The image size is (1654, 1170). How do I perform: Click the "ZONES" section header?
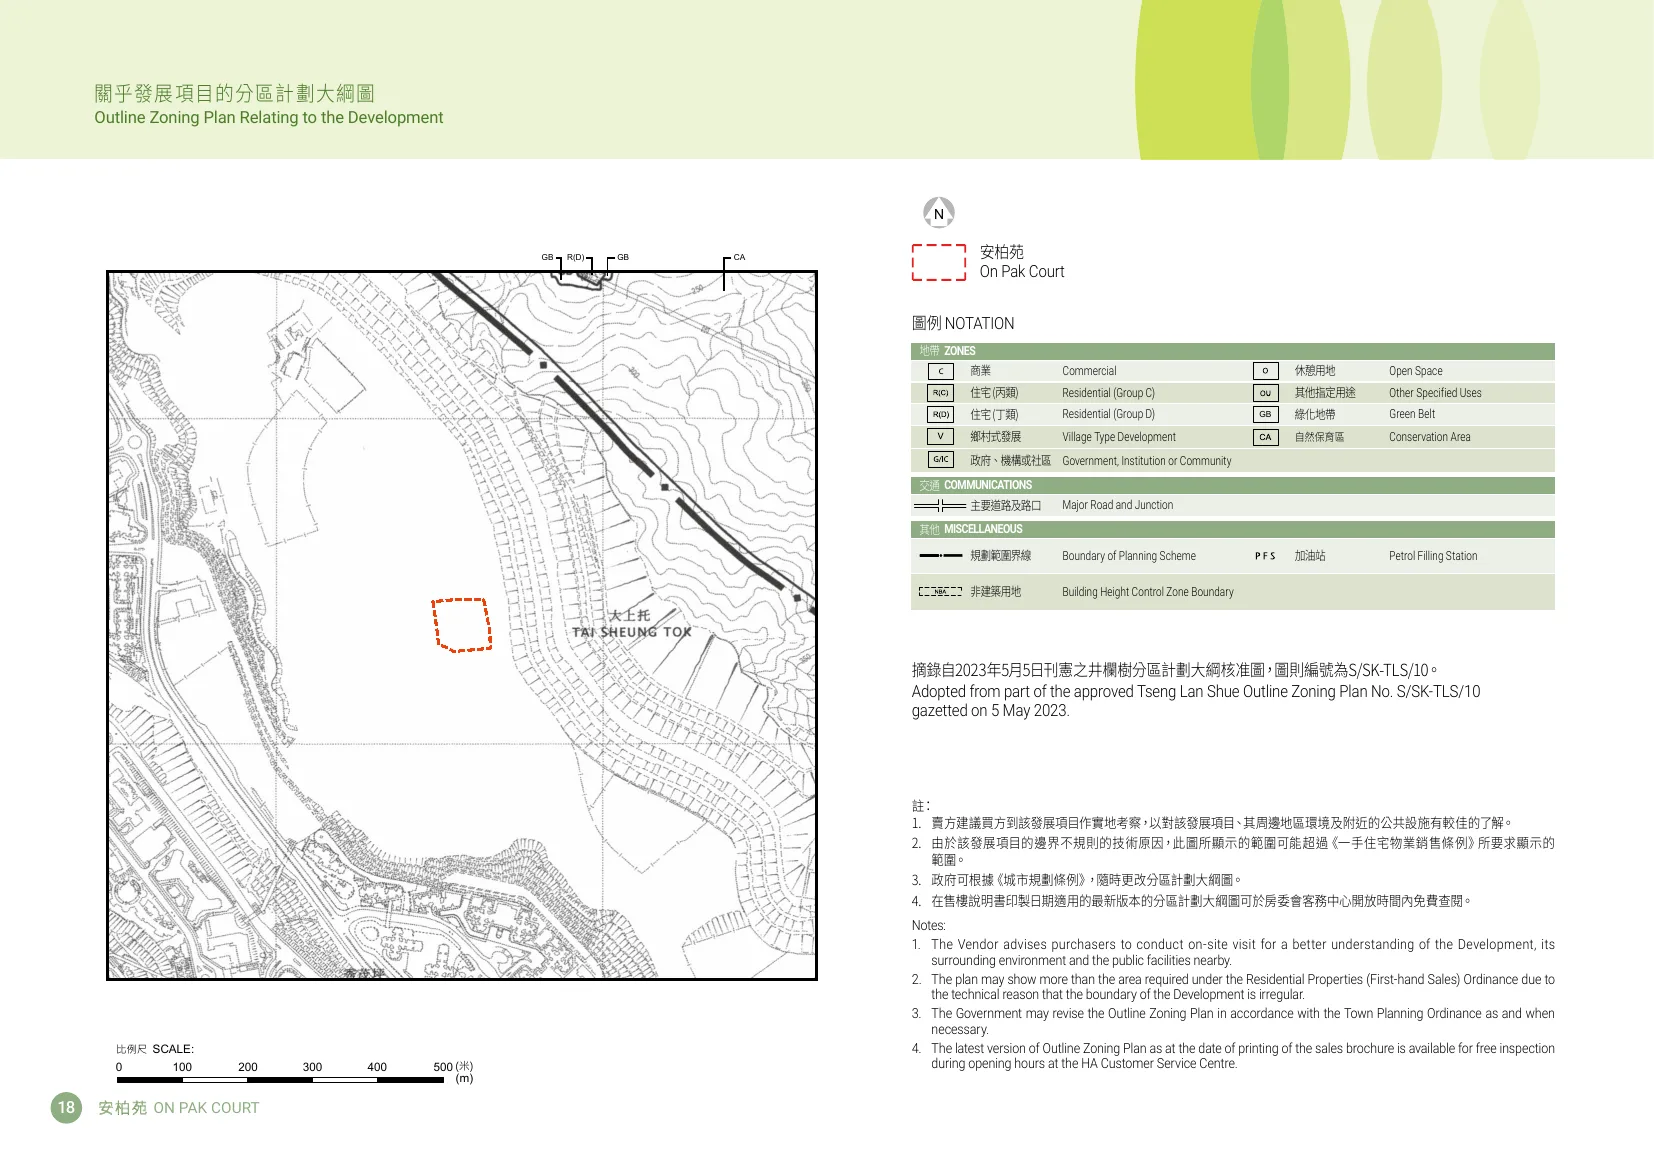(959, 351)
